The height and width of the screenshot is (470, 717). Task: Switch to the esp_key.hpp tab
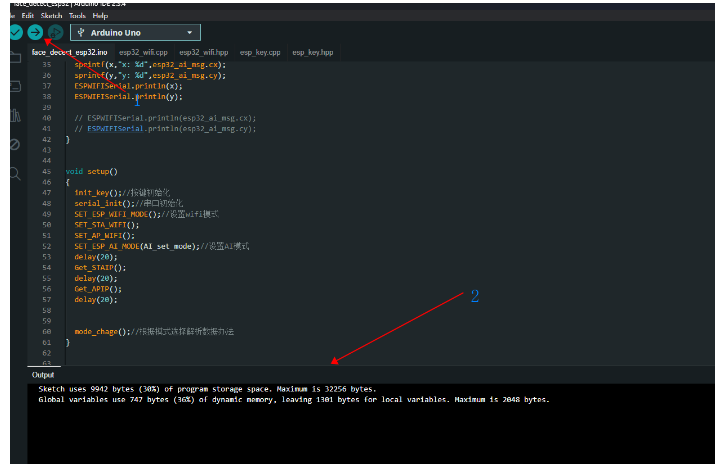click(313, 53)
